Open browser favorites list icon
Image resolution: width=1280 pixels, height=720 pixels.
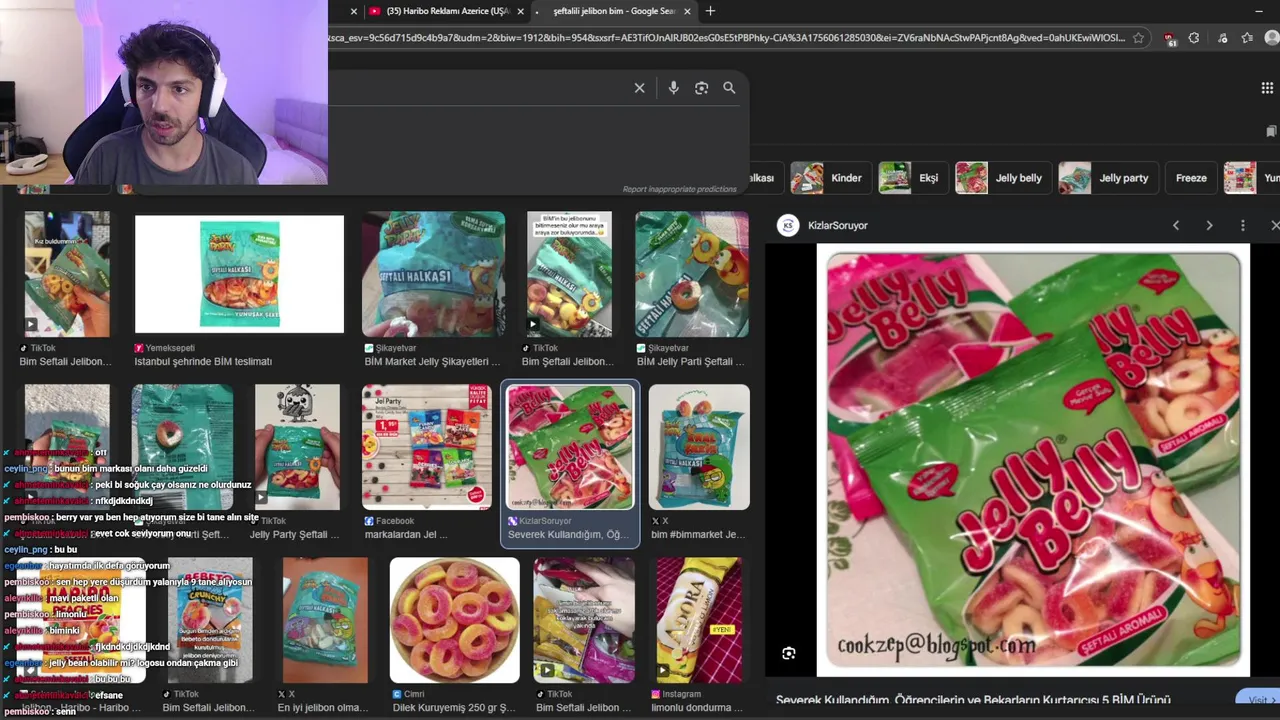(1247, 38)
